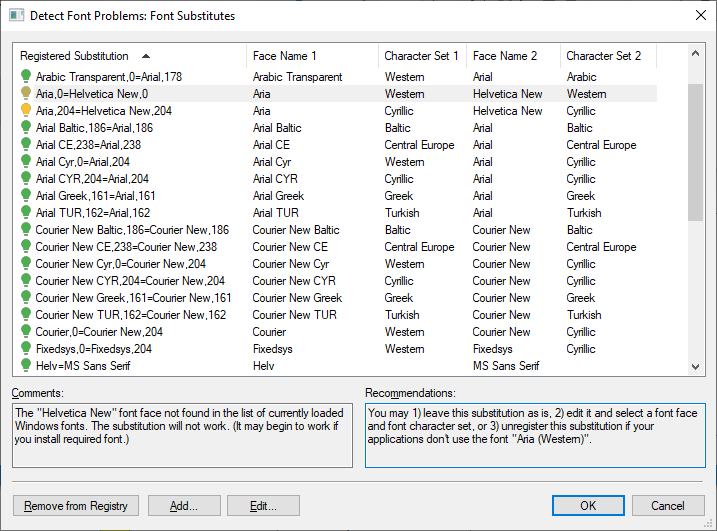Click the Face Name 1 column header
Viewport: 717px width, 531px height.
(312, 56)
